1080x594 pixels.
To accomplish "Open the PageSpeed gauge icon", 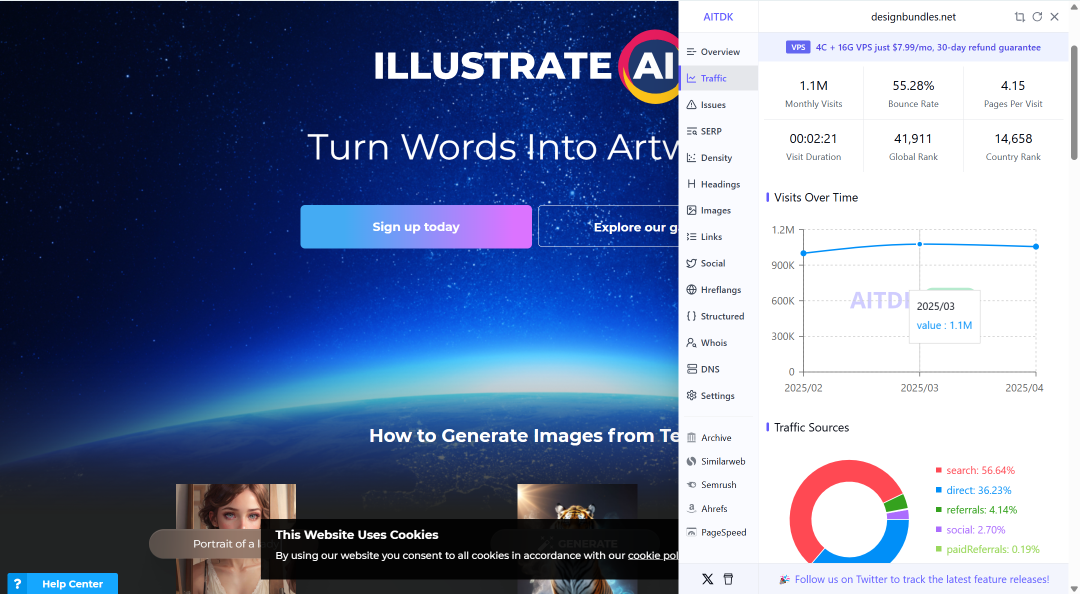I will coord(691,533).
